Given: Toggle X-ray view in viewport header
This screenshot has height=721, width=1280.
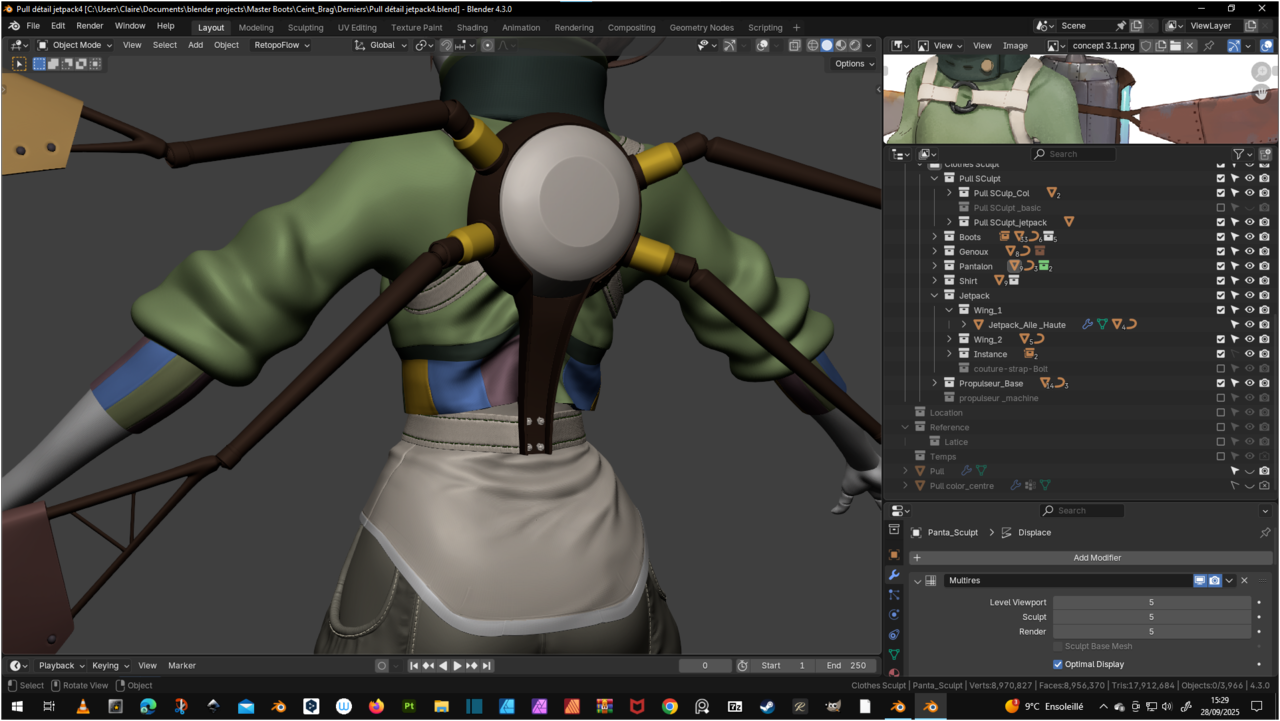Looking at the screenshot, I should click(x=794, y=45).
